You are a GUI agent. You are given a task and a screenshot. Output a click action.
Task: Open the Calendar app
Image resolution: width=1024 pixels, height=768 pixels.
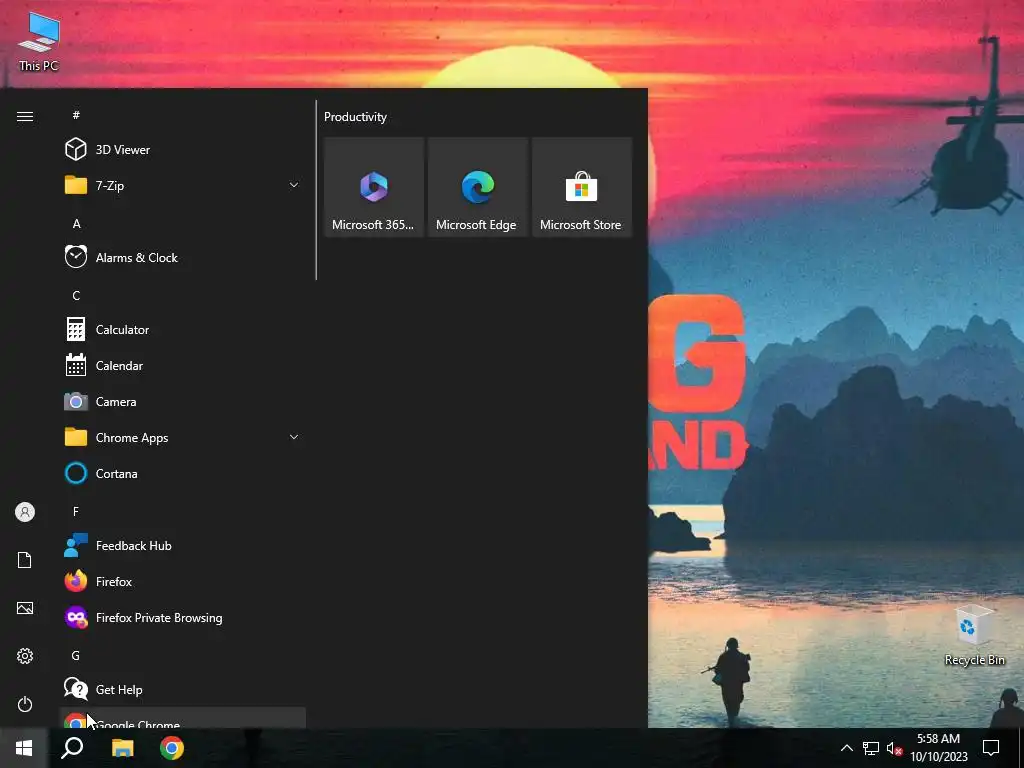click(183, 365)
